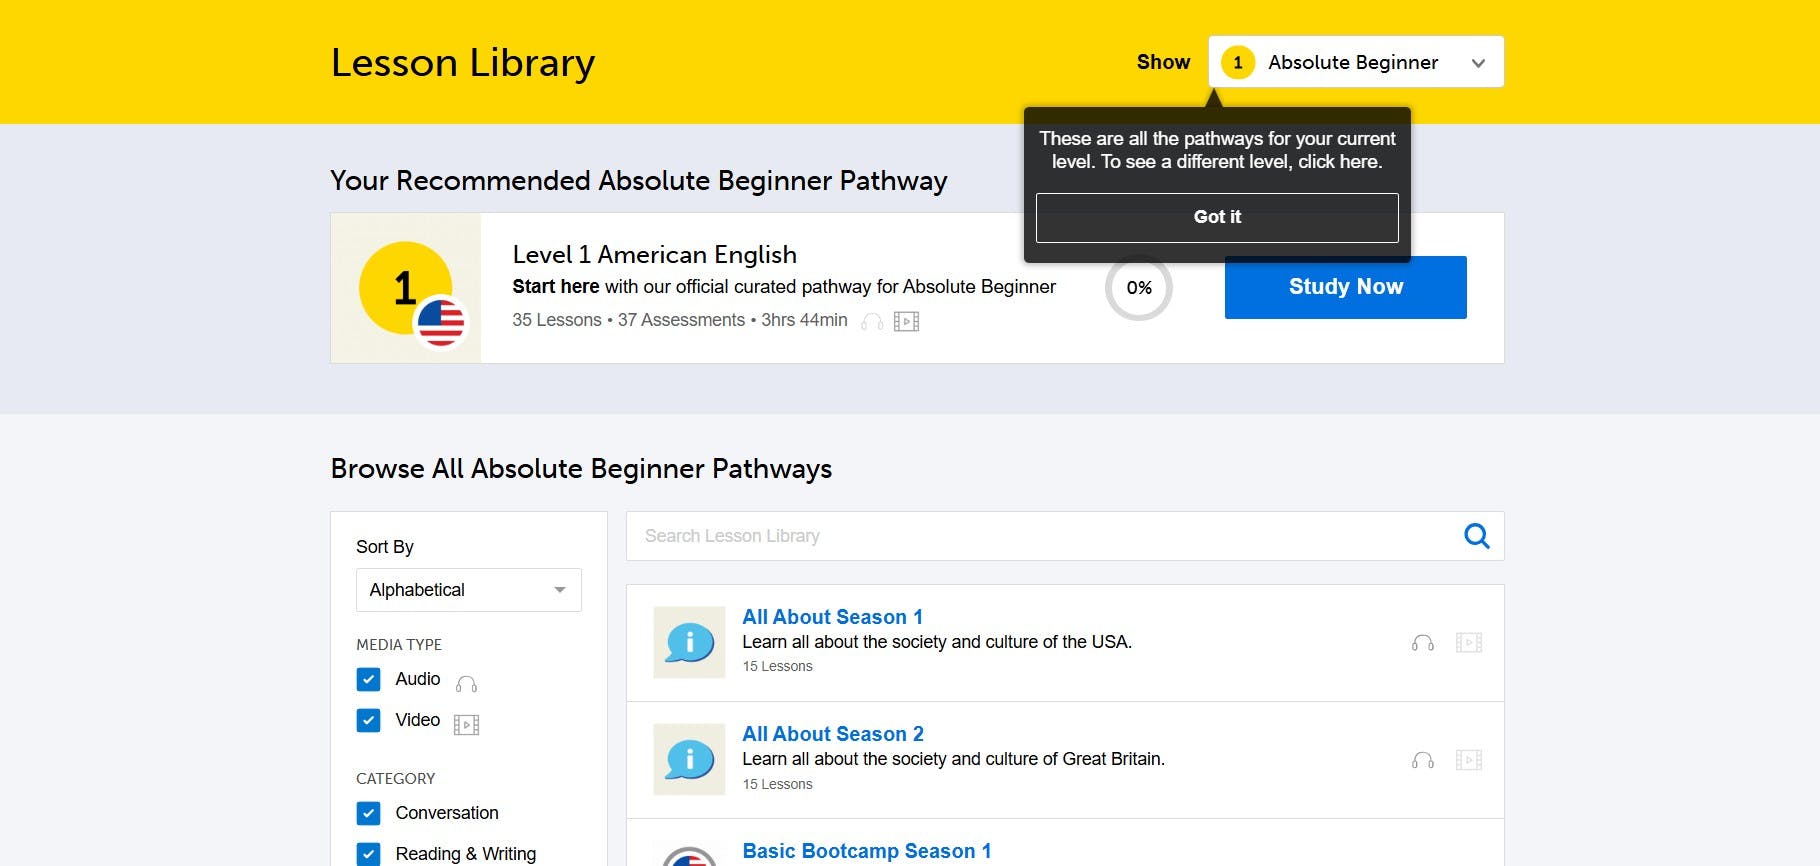Uncheck the Audio media type checkbox

(368, 680)
